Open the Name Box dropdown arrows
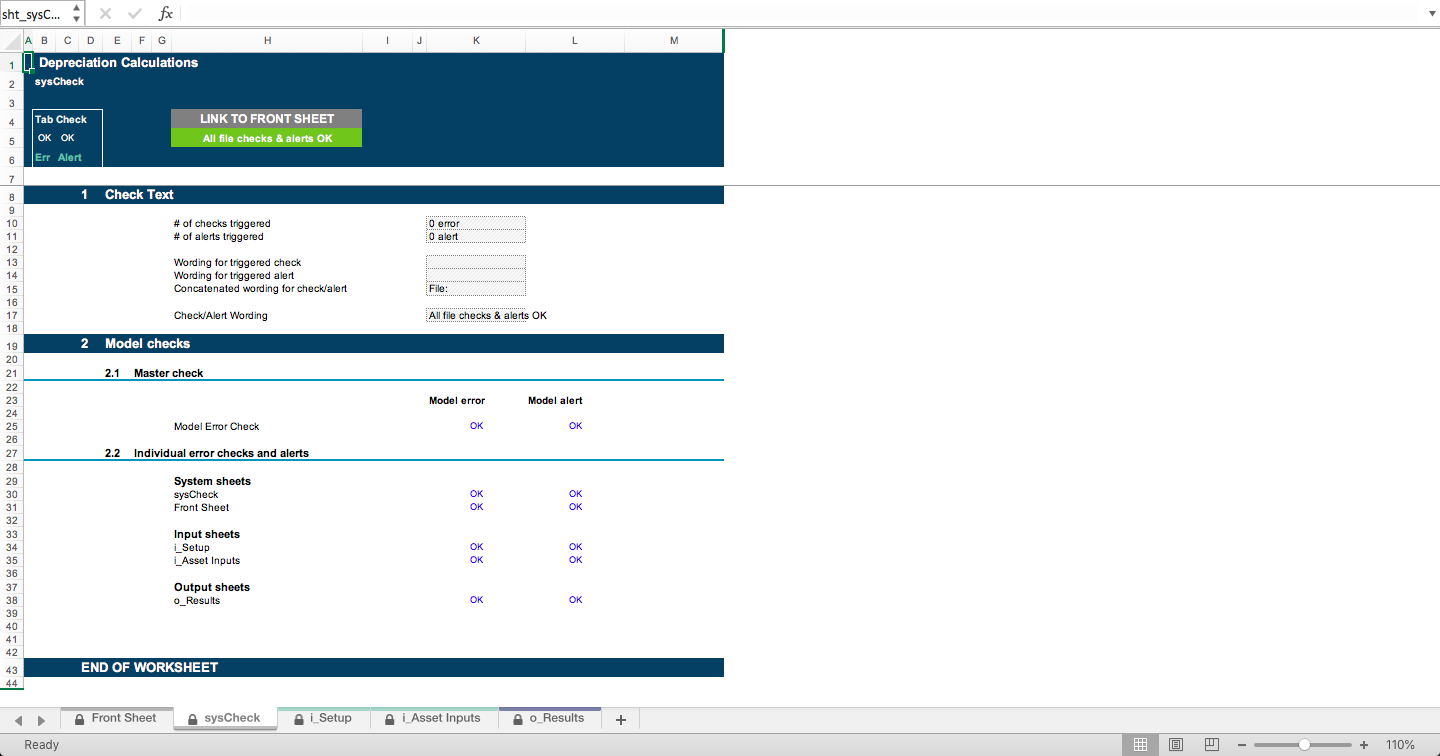Screen dimensions: 1440x756 [77, 14]
